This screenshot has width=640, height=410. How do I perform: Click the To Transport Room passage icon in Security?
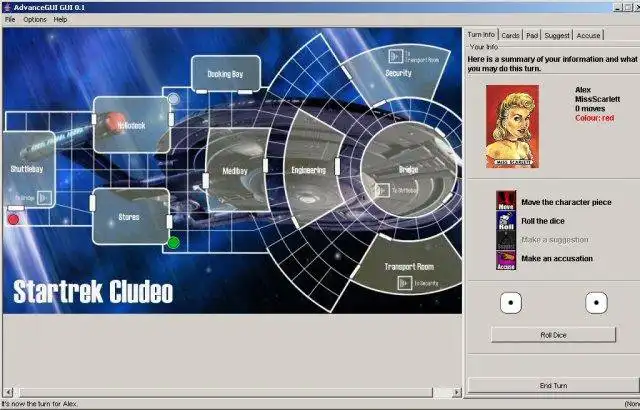coord(395,56)
